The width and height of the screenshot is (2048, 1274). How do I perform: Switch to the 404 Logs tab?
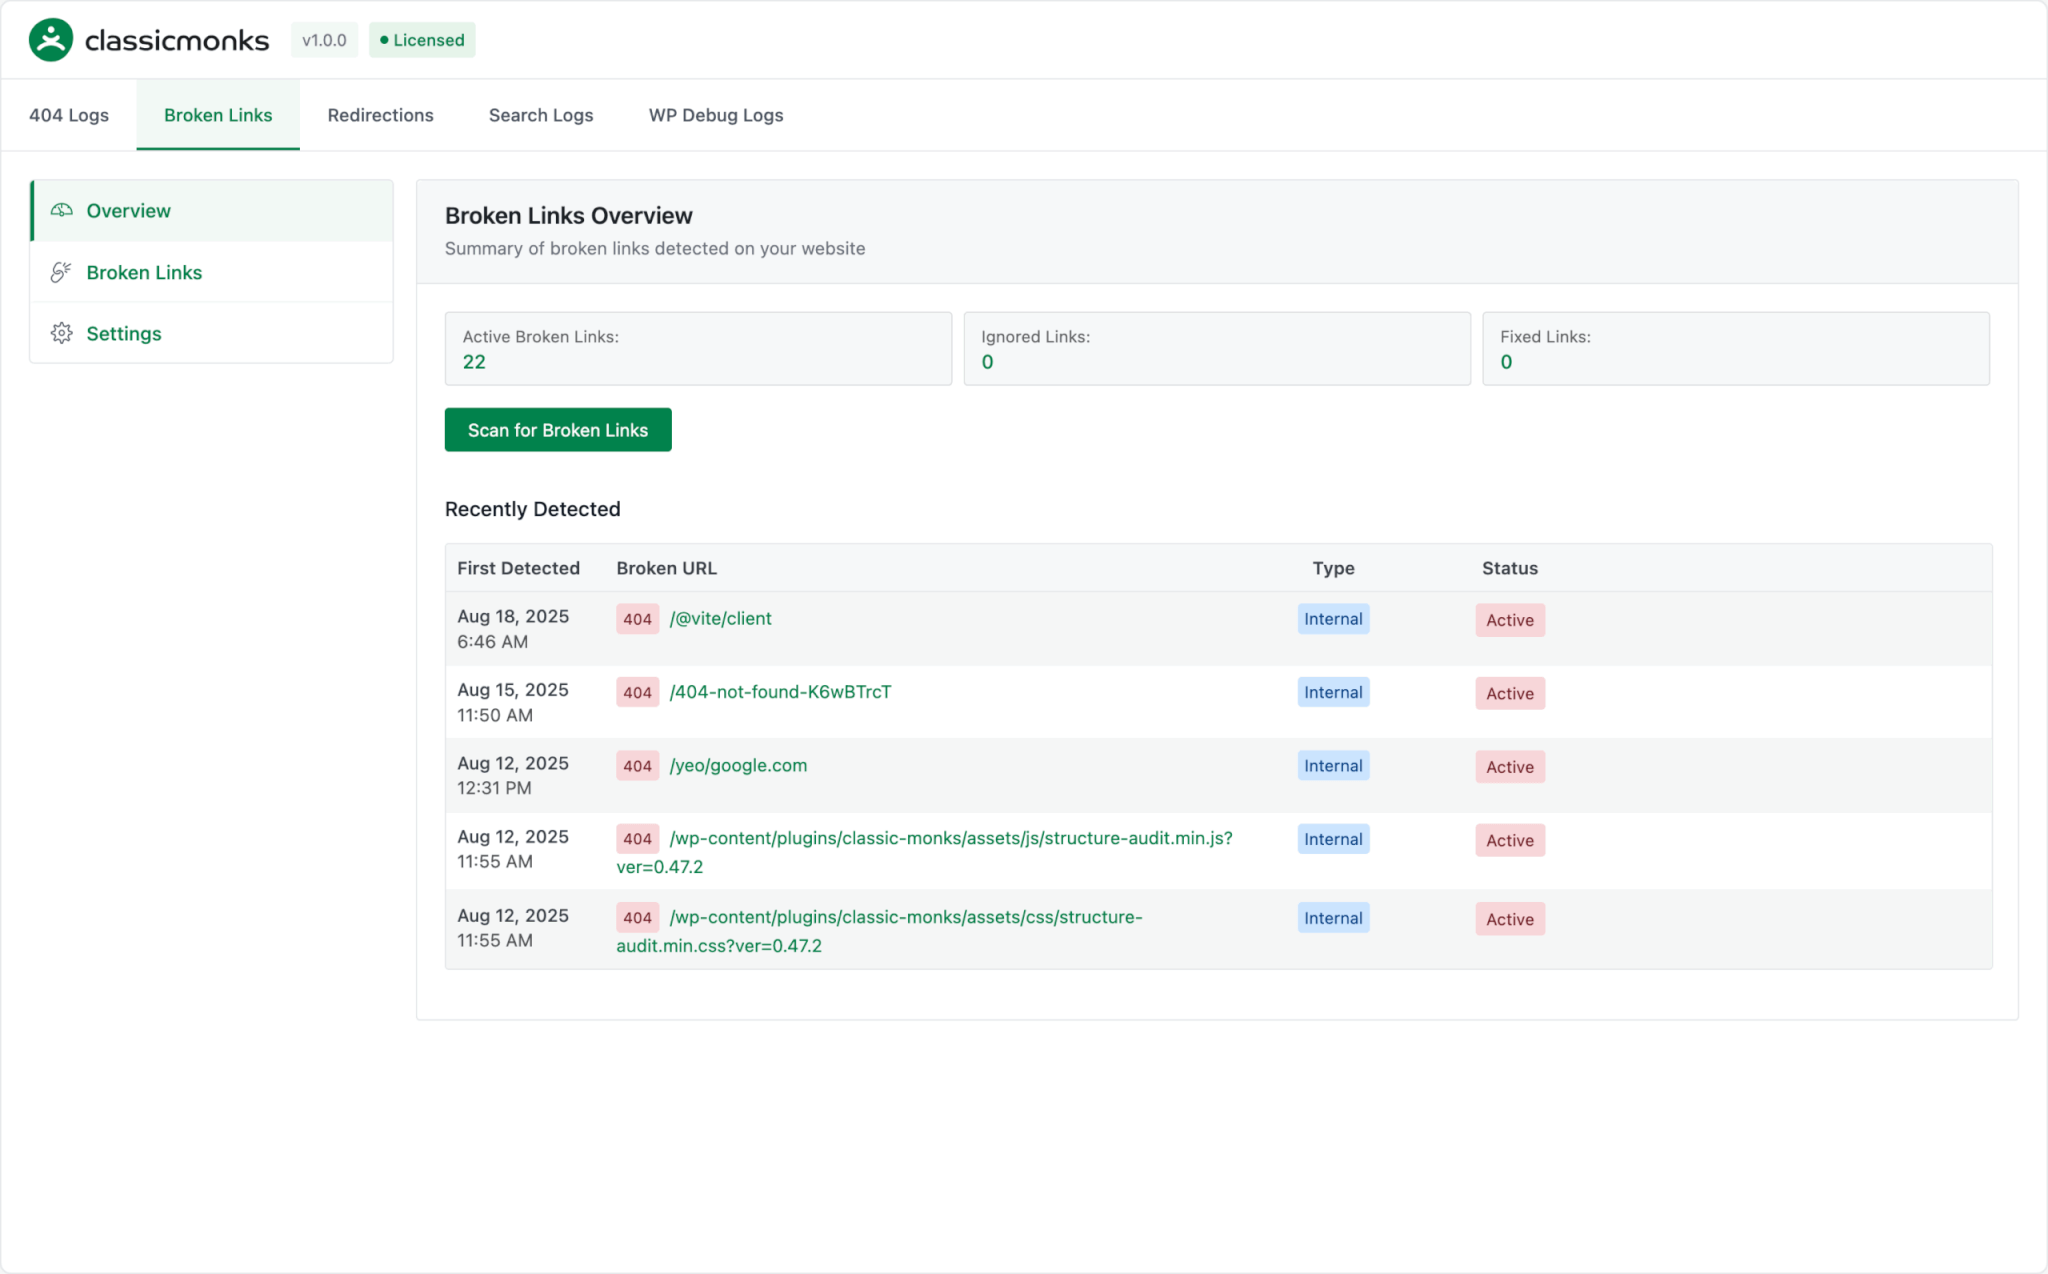click(69, 115)
